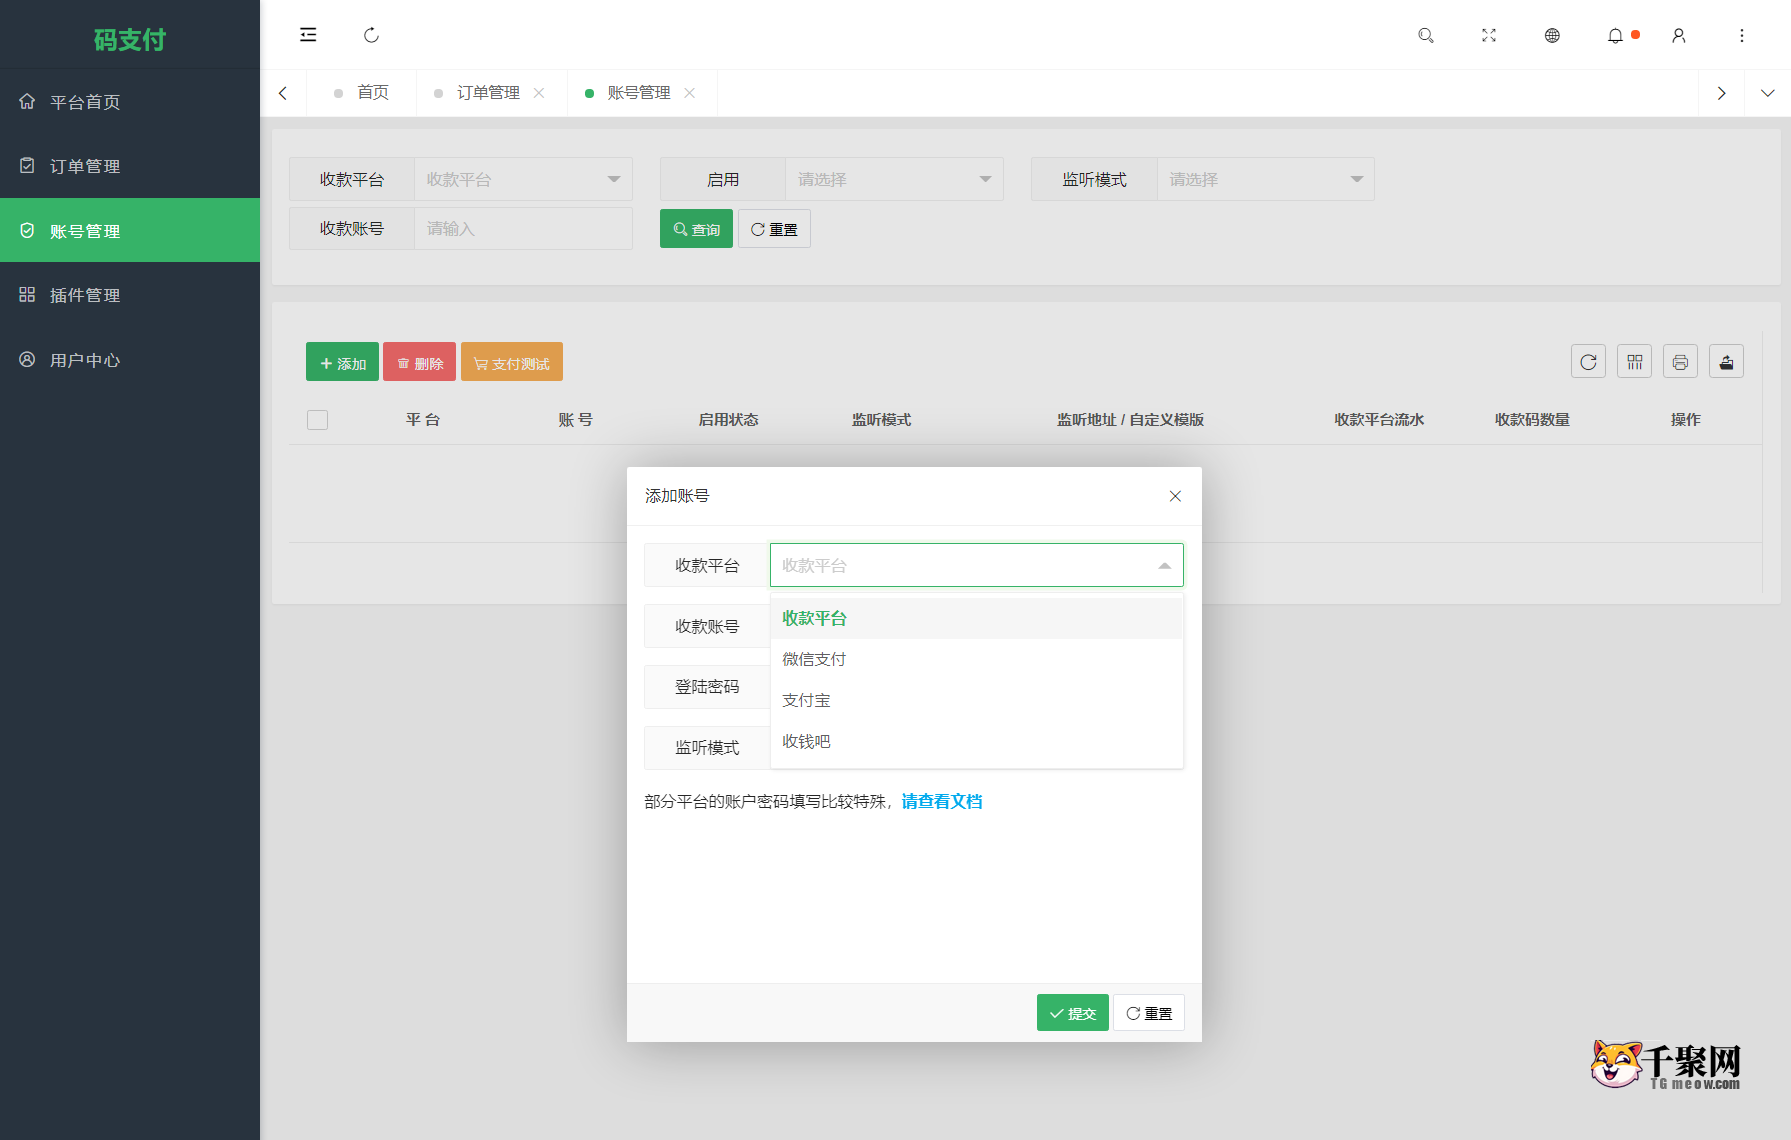This screenshot has width=1791, height=1140.
Task: Click the 监听地址 / 自定义模版 column header
Action: (1130, 420)
